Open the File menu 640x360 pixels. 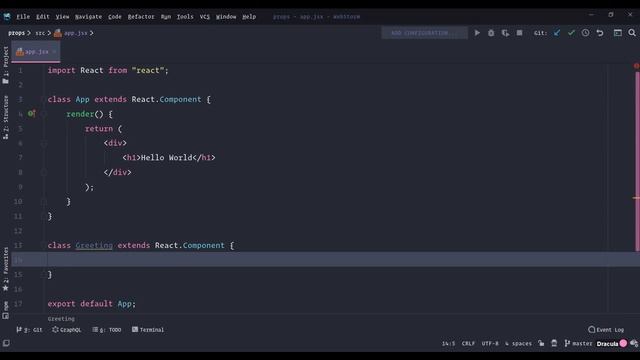tap(23, 17)
